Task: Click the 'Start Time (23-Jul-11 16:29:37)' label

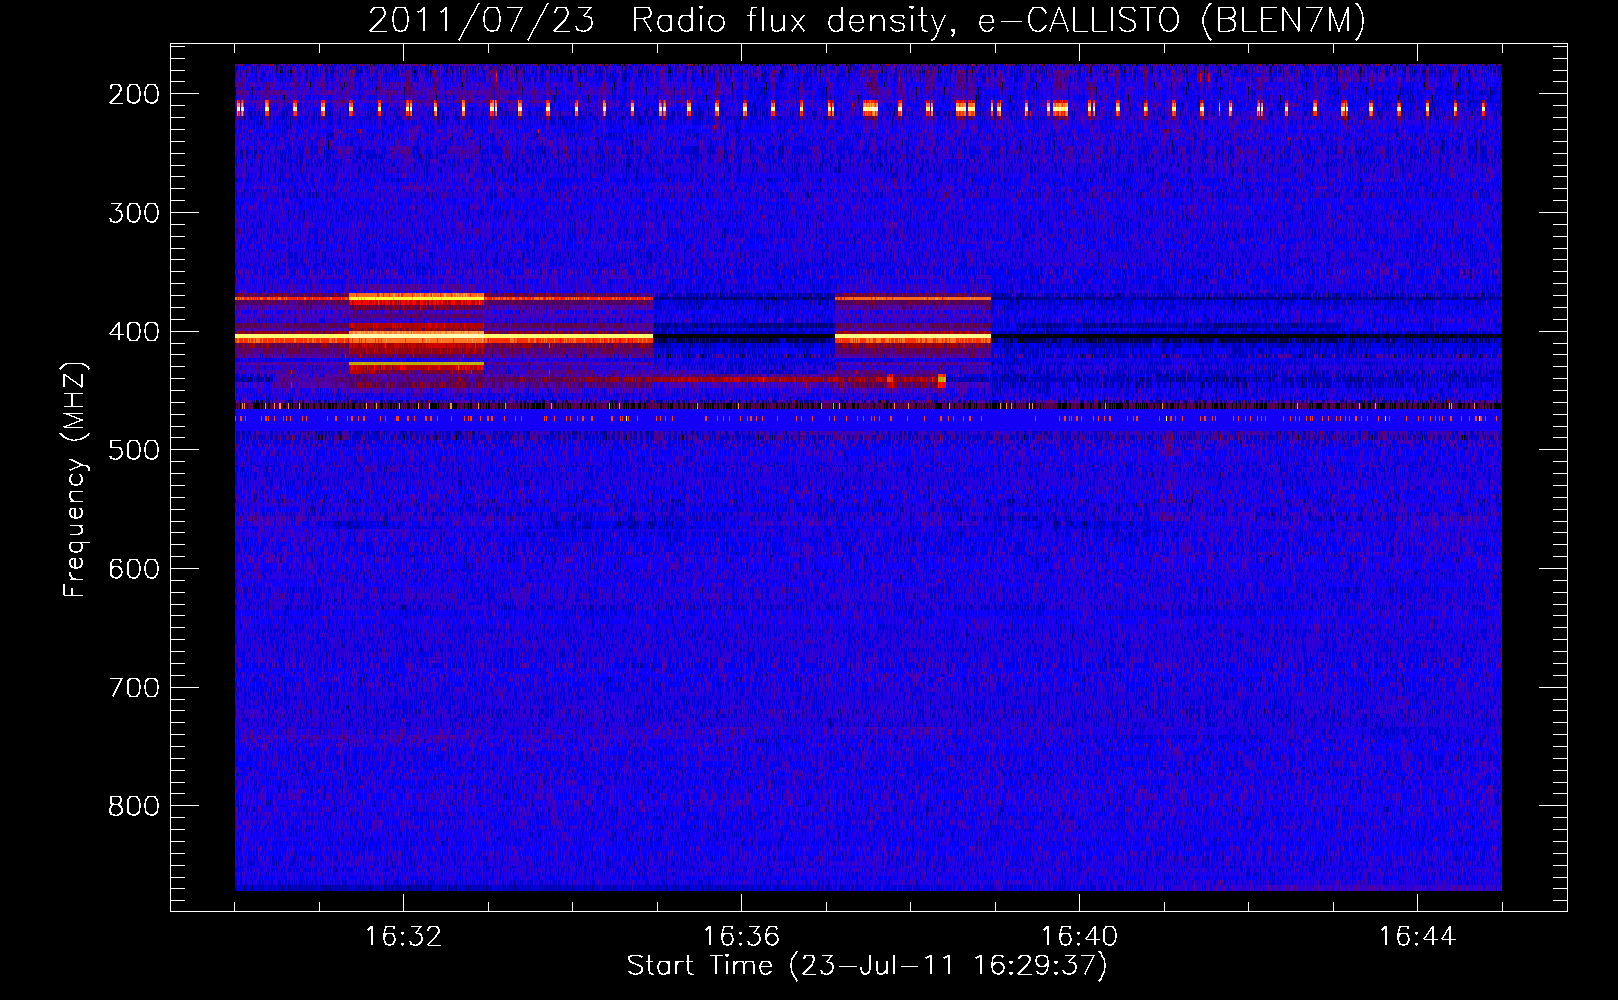Action: pyautogui.click(x=867, y=966)
